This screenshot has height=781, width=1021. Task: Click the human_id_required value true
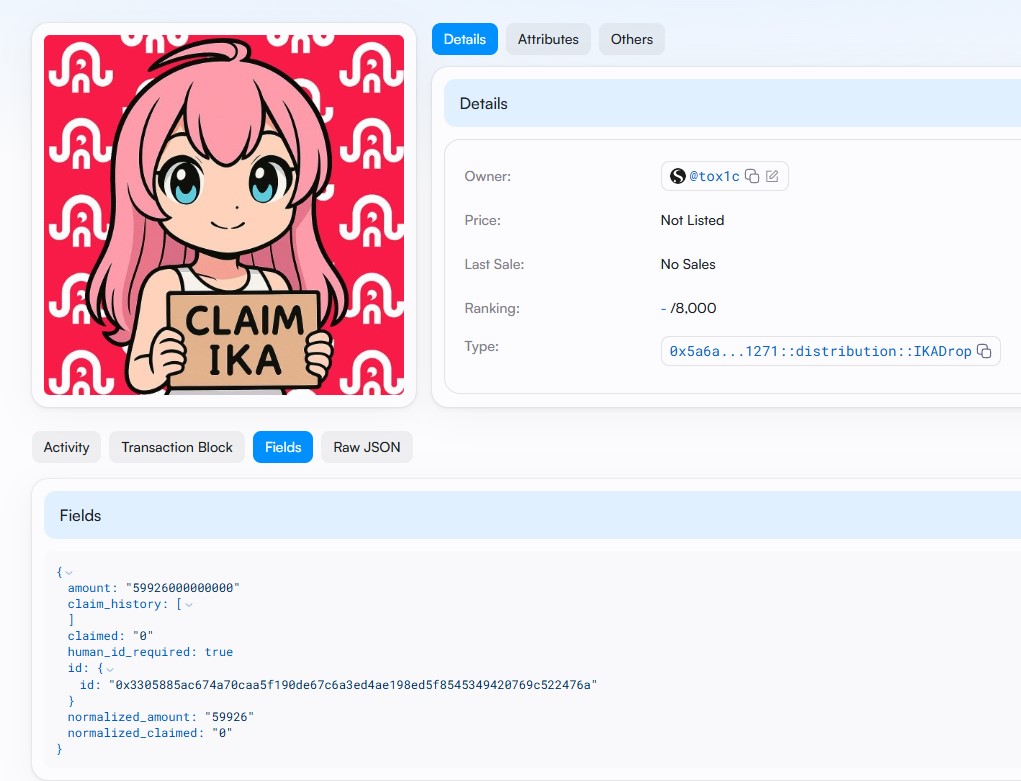[x=219, y=652]
